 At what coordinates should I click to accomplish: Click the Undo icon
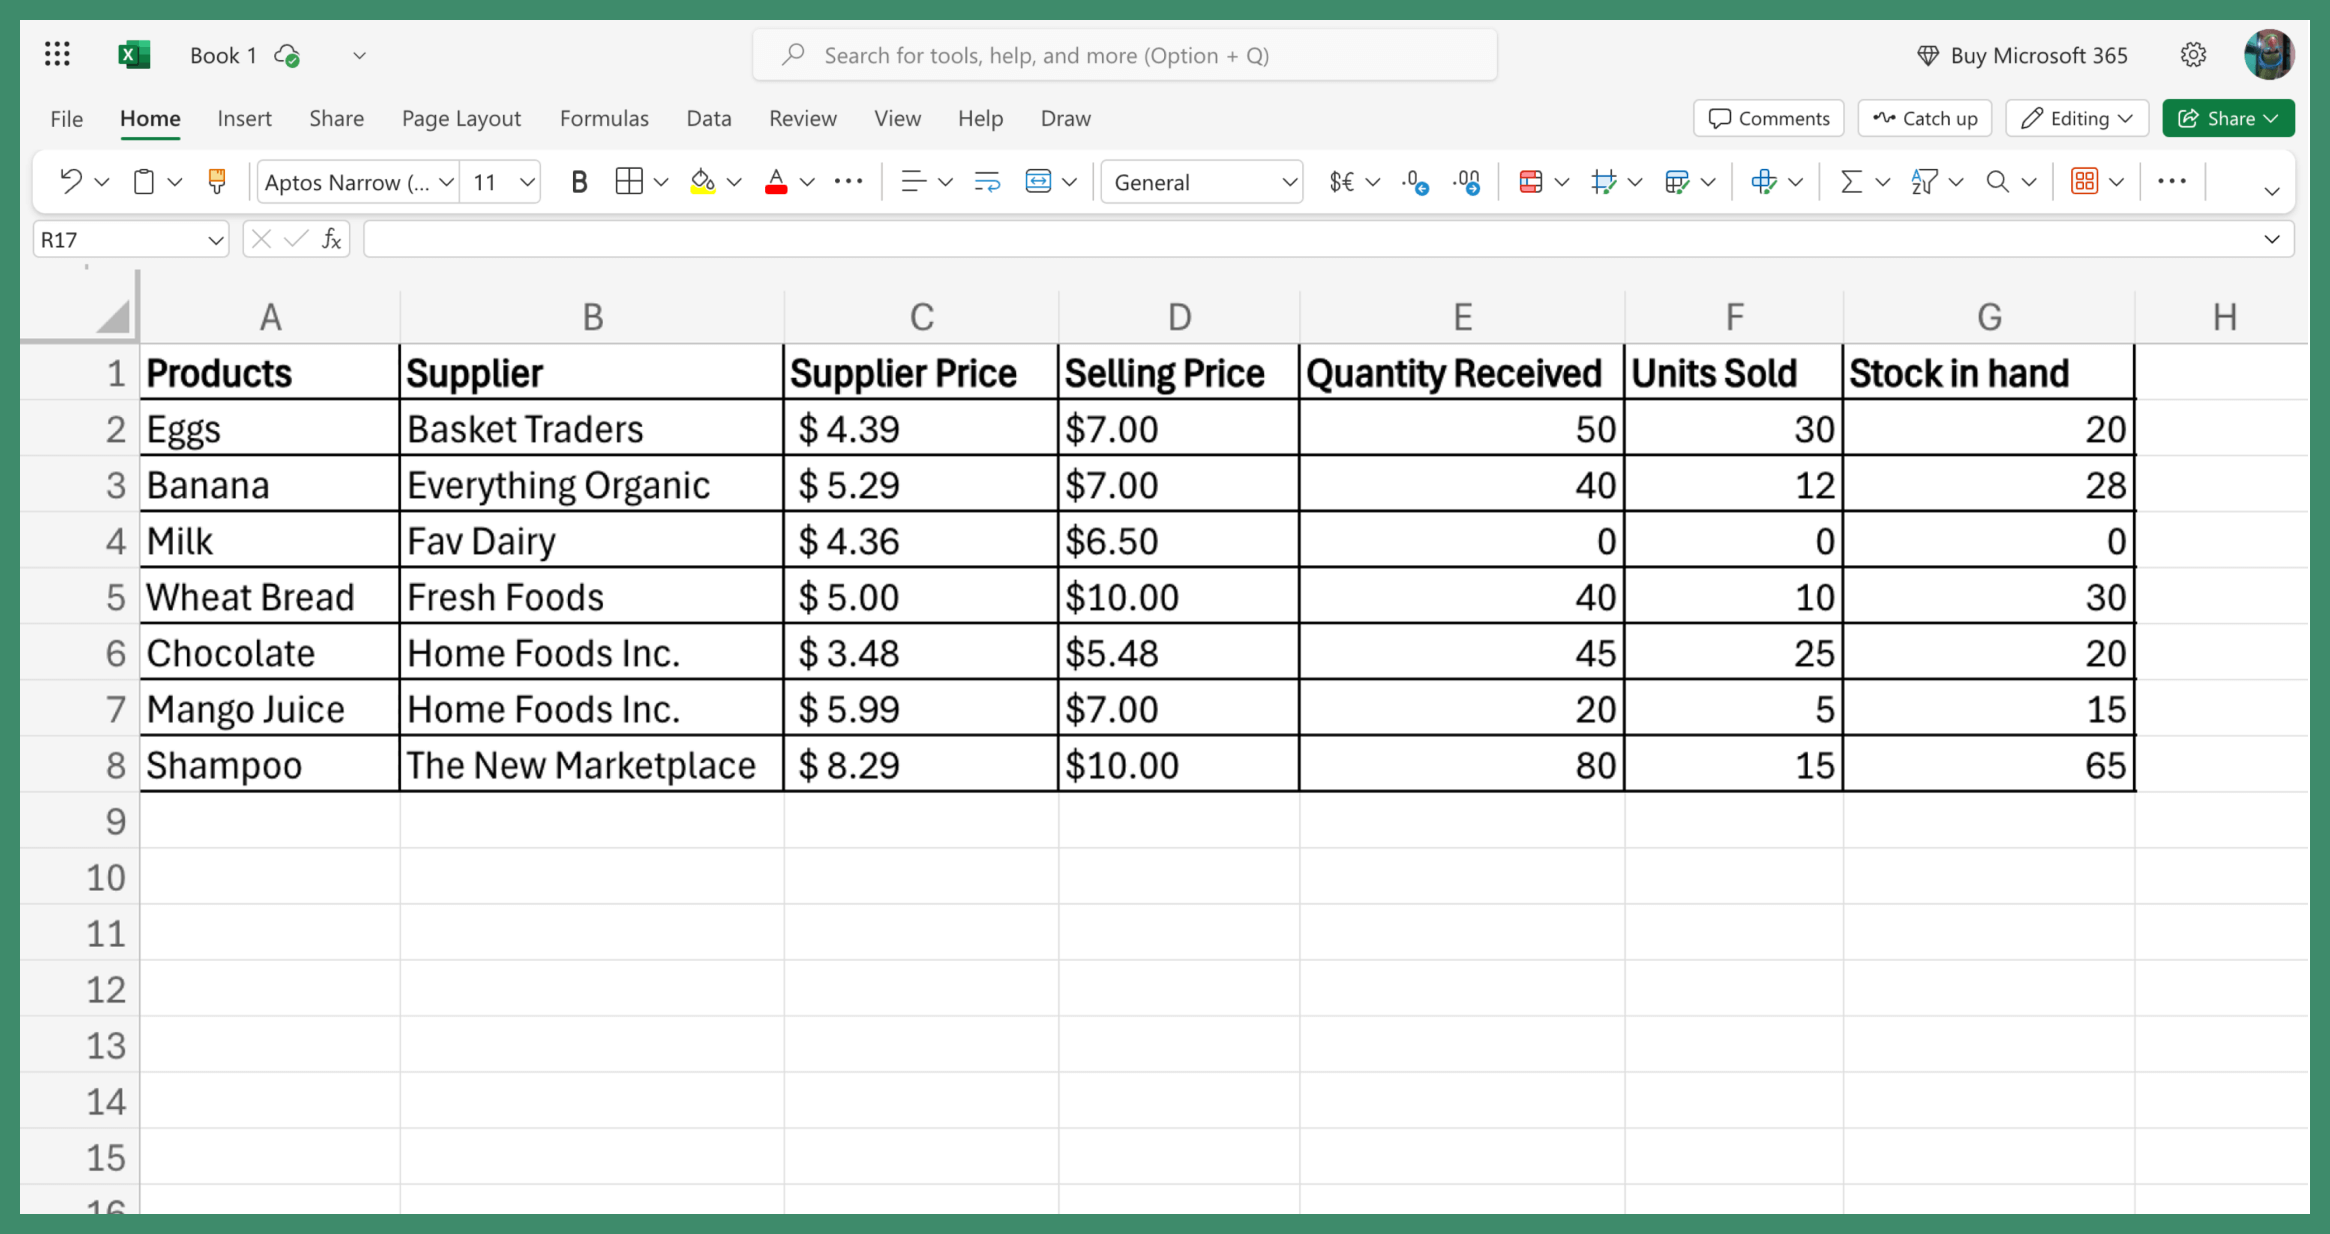[x=70, y=182]
